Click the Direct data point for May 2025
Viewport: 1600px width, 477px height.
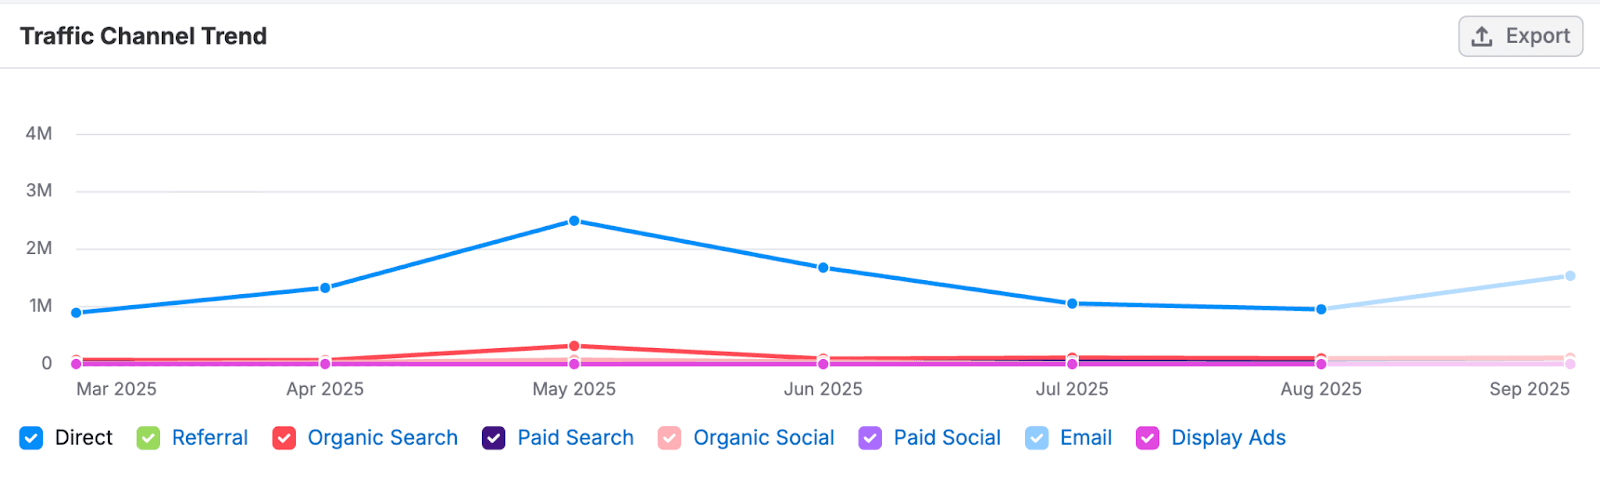pyautogui.click(x=574, y=221)
